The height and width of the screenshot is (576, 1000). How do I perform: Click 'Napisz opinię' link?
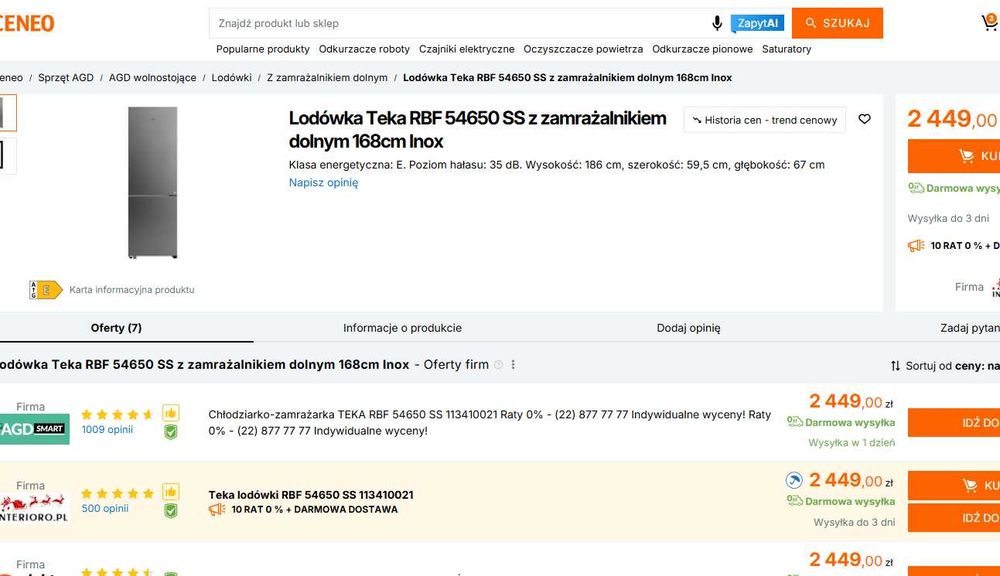[323, 182]
